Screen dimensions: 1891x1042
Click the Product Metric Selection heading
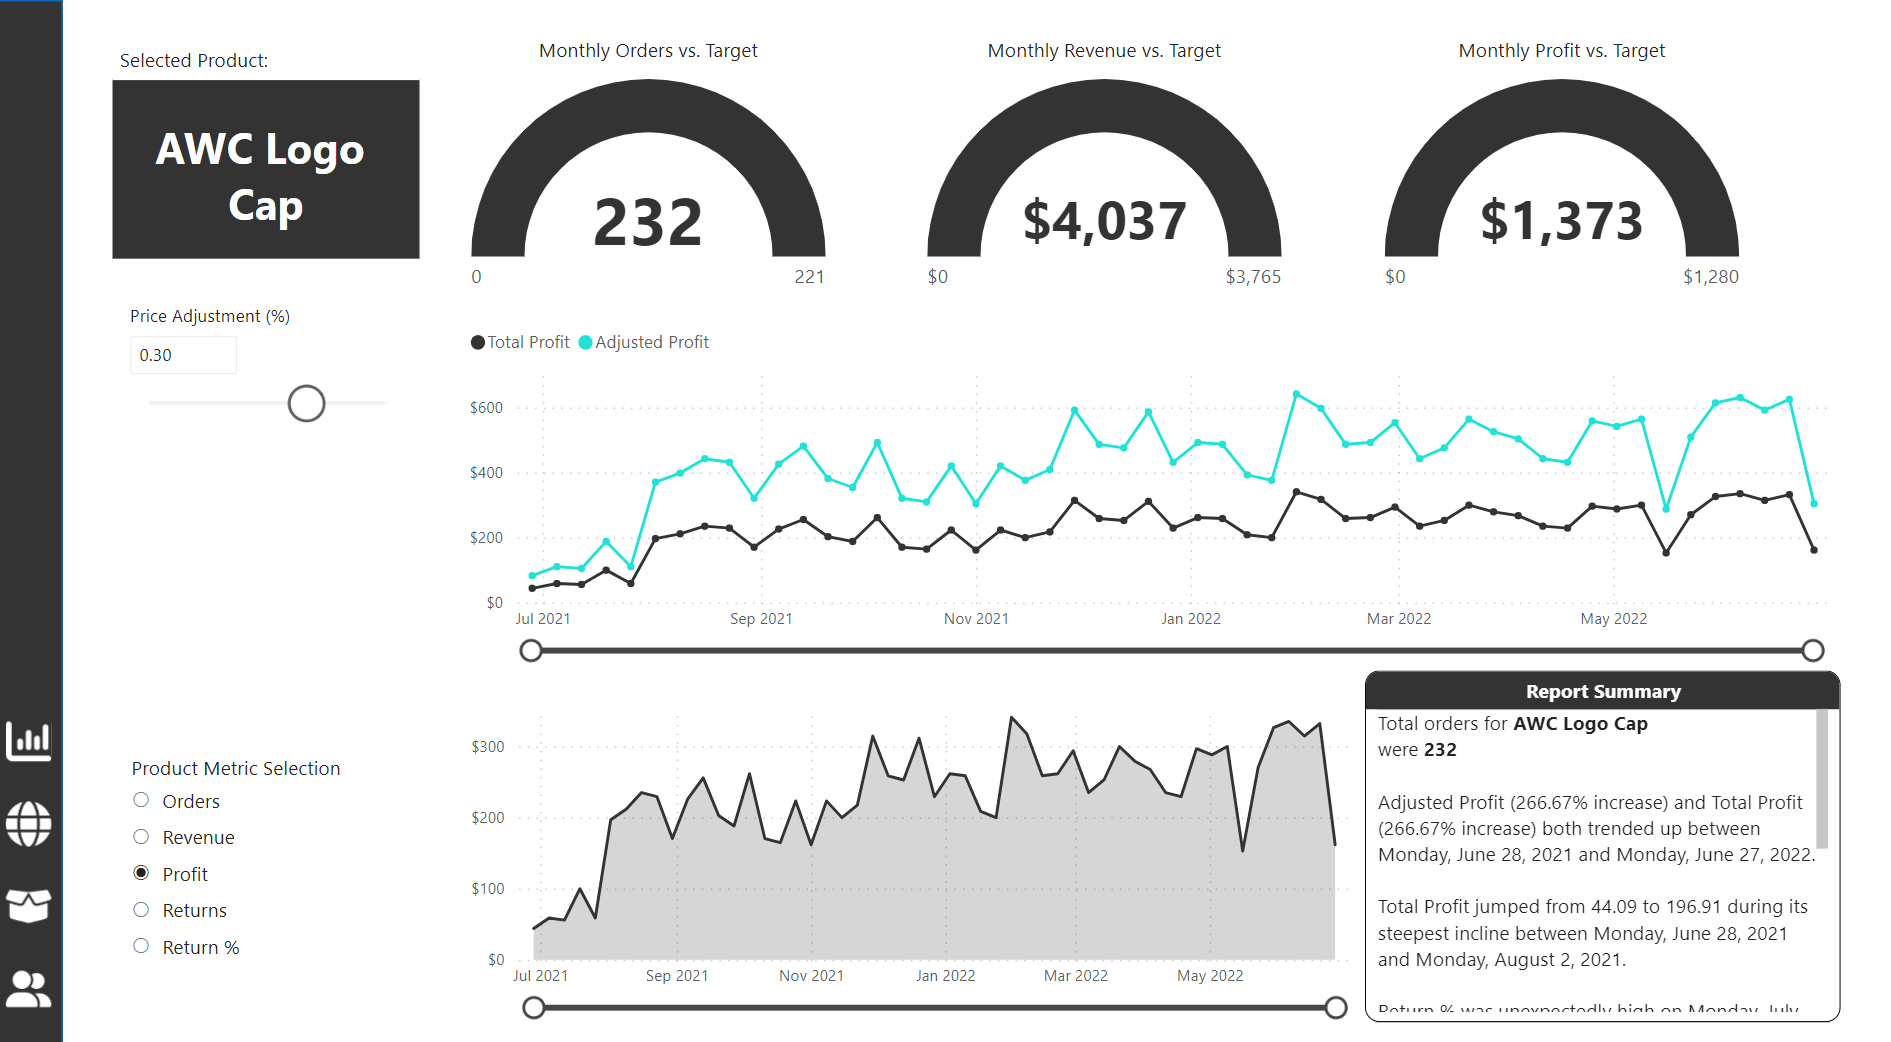click(236, 768)
